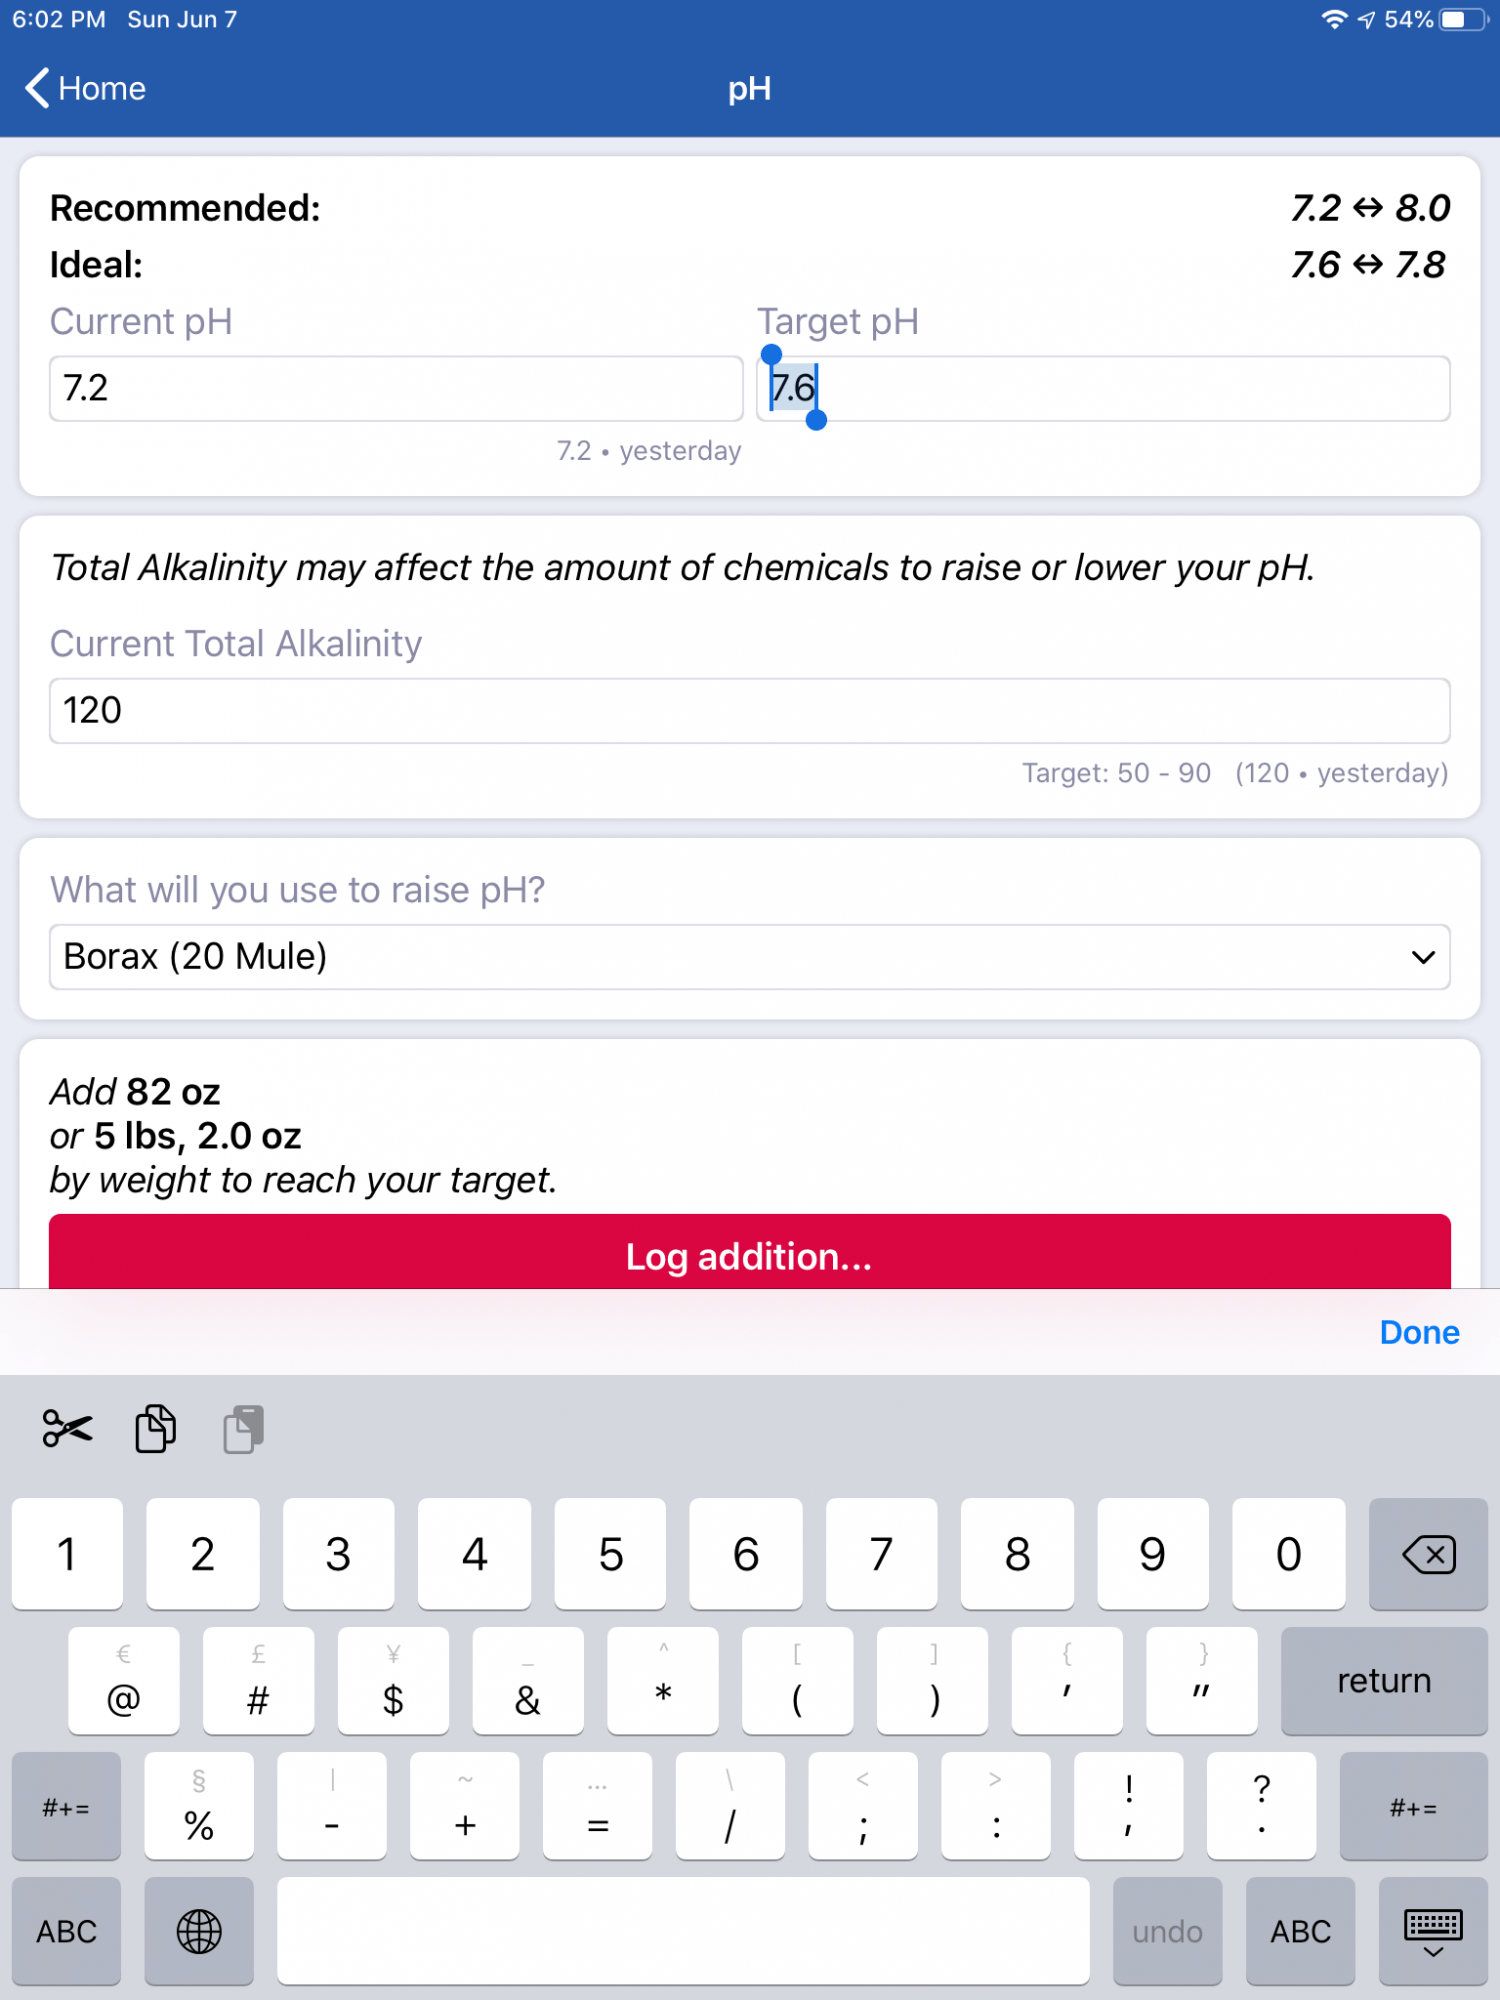Tap the backspace delete key

click(x=1428, y=1554)
